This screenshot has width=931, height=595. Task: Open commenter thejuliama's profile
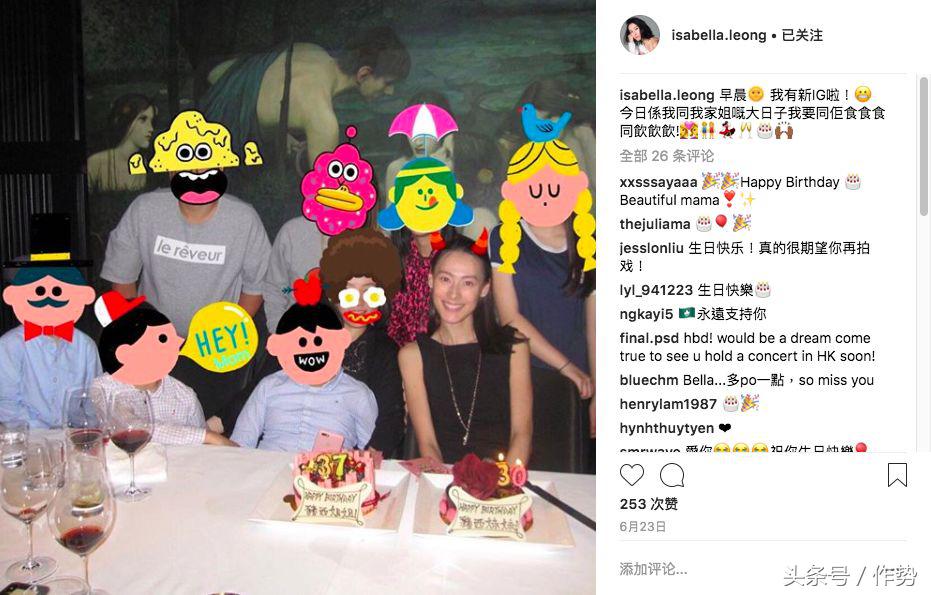tap(655, 224)
